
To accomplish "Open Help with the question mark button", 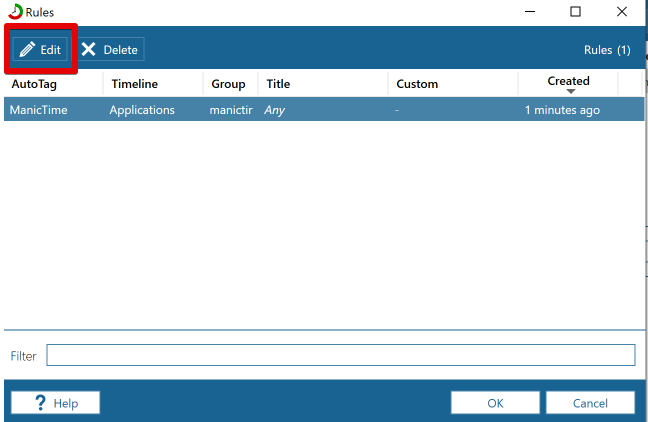I will pos(55,403).
